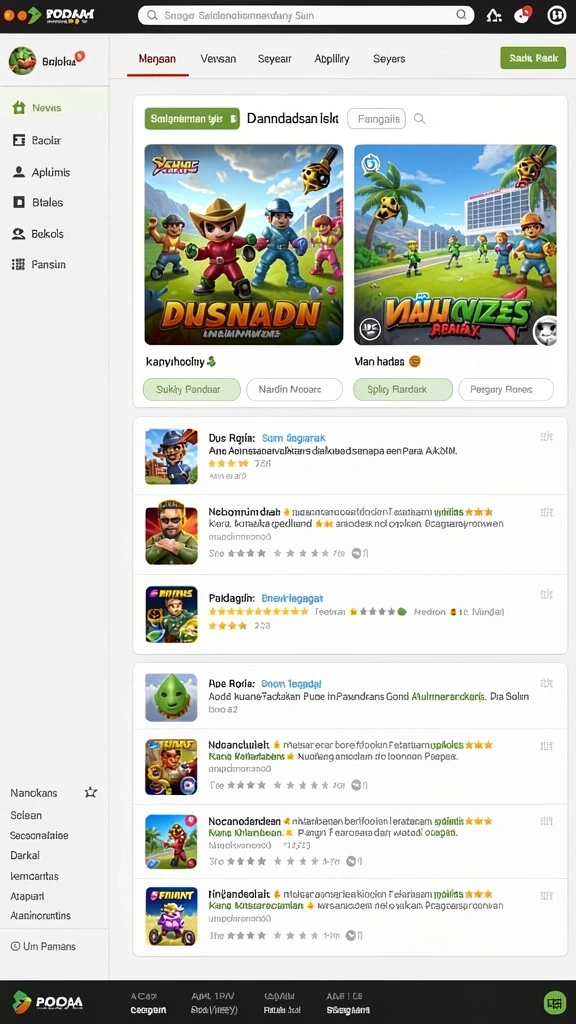Click the green Sadk Rack button
Screen dimensions: 576x1024
(533, 58)
